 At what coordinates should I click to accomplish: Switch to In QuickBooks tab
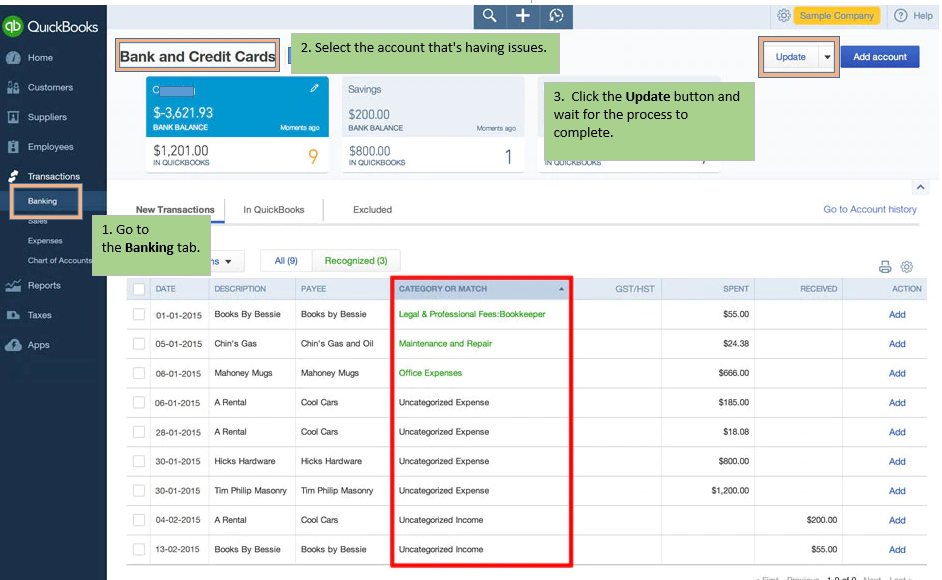coord(274,210)
